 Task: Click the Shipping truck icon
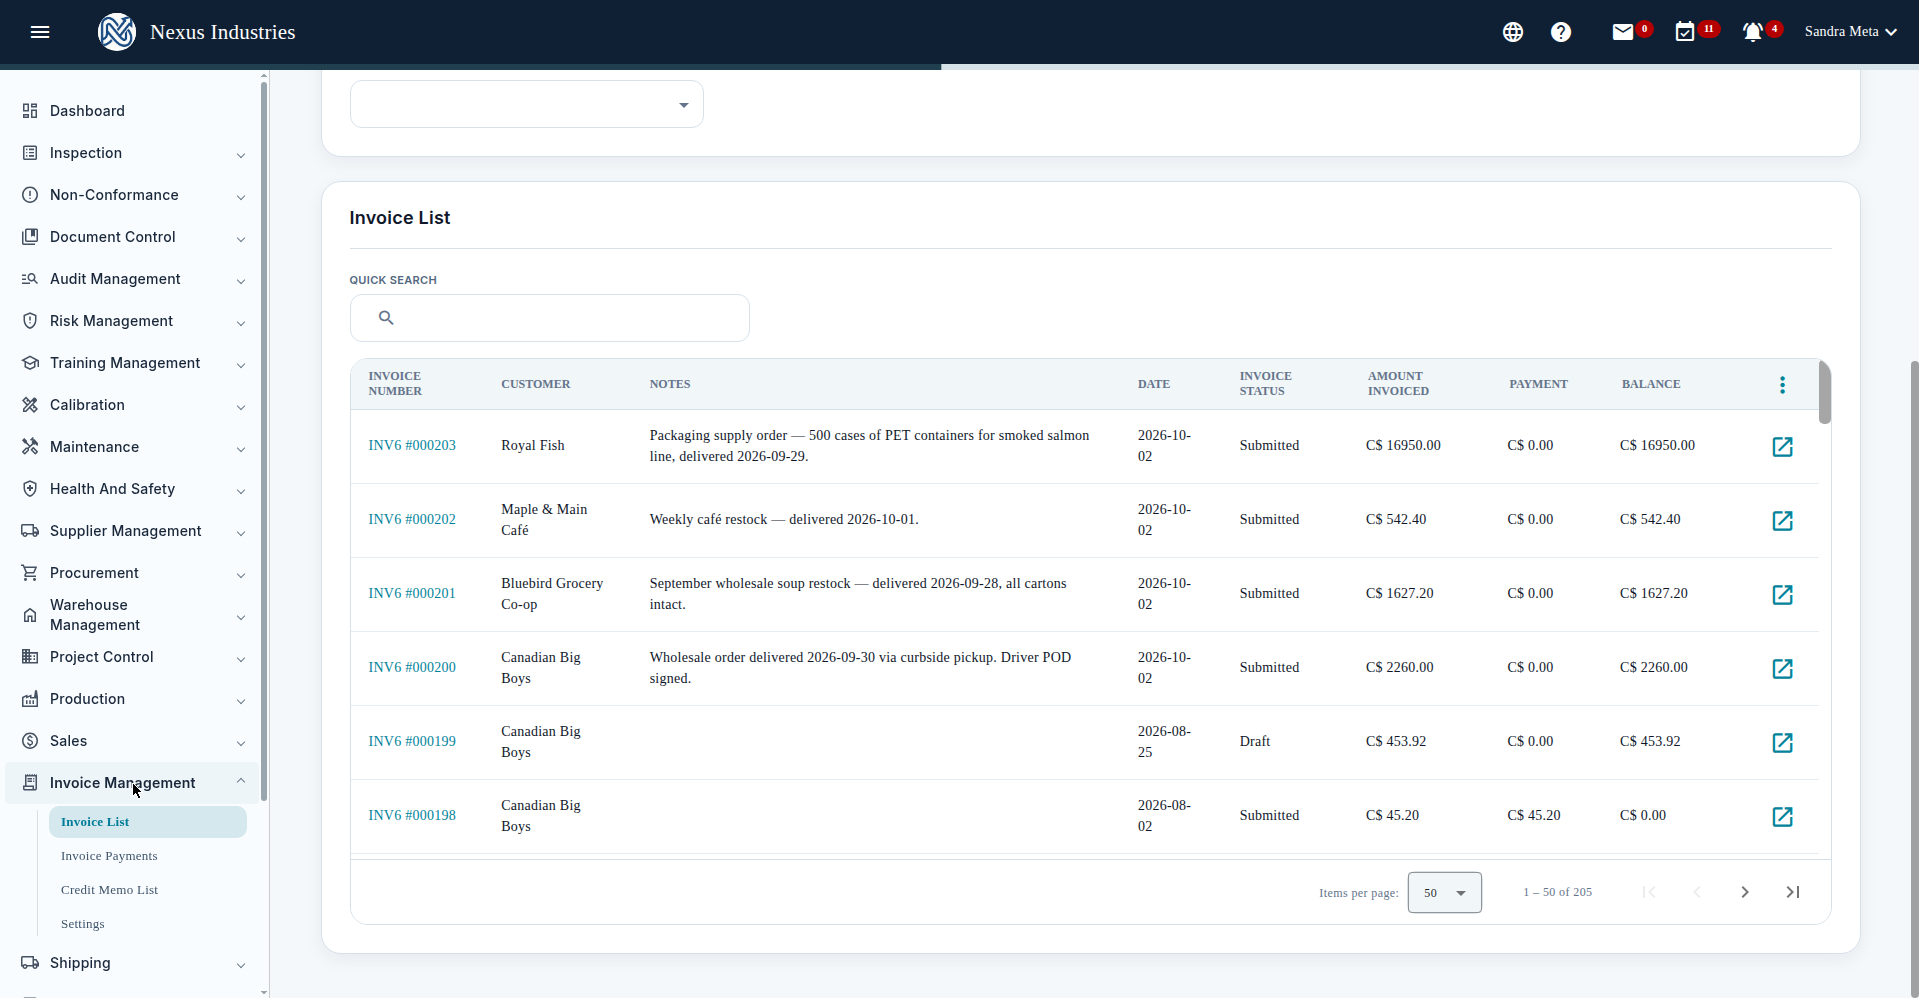[30, 963]
